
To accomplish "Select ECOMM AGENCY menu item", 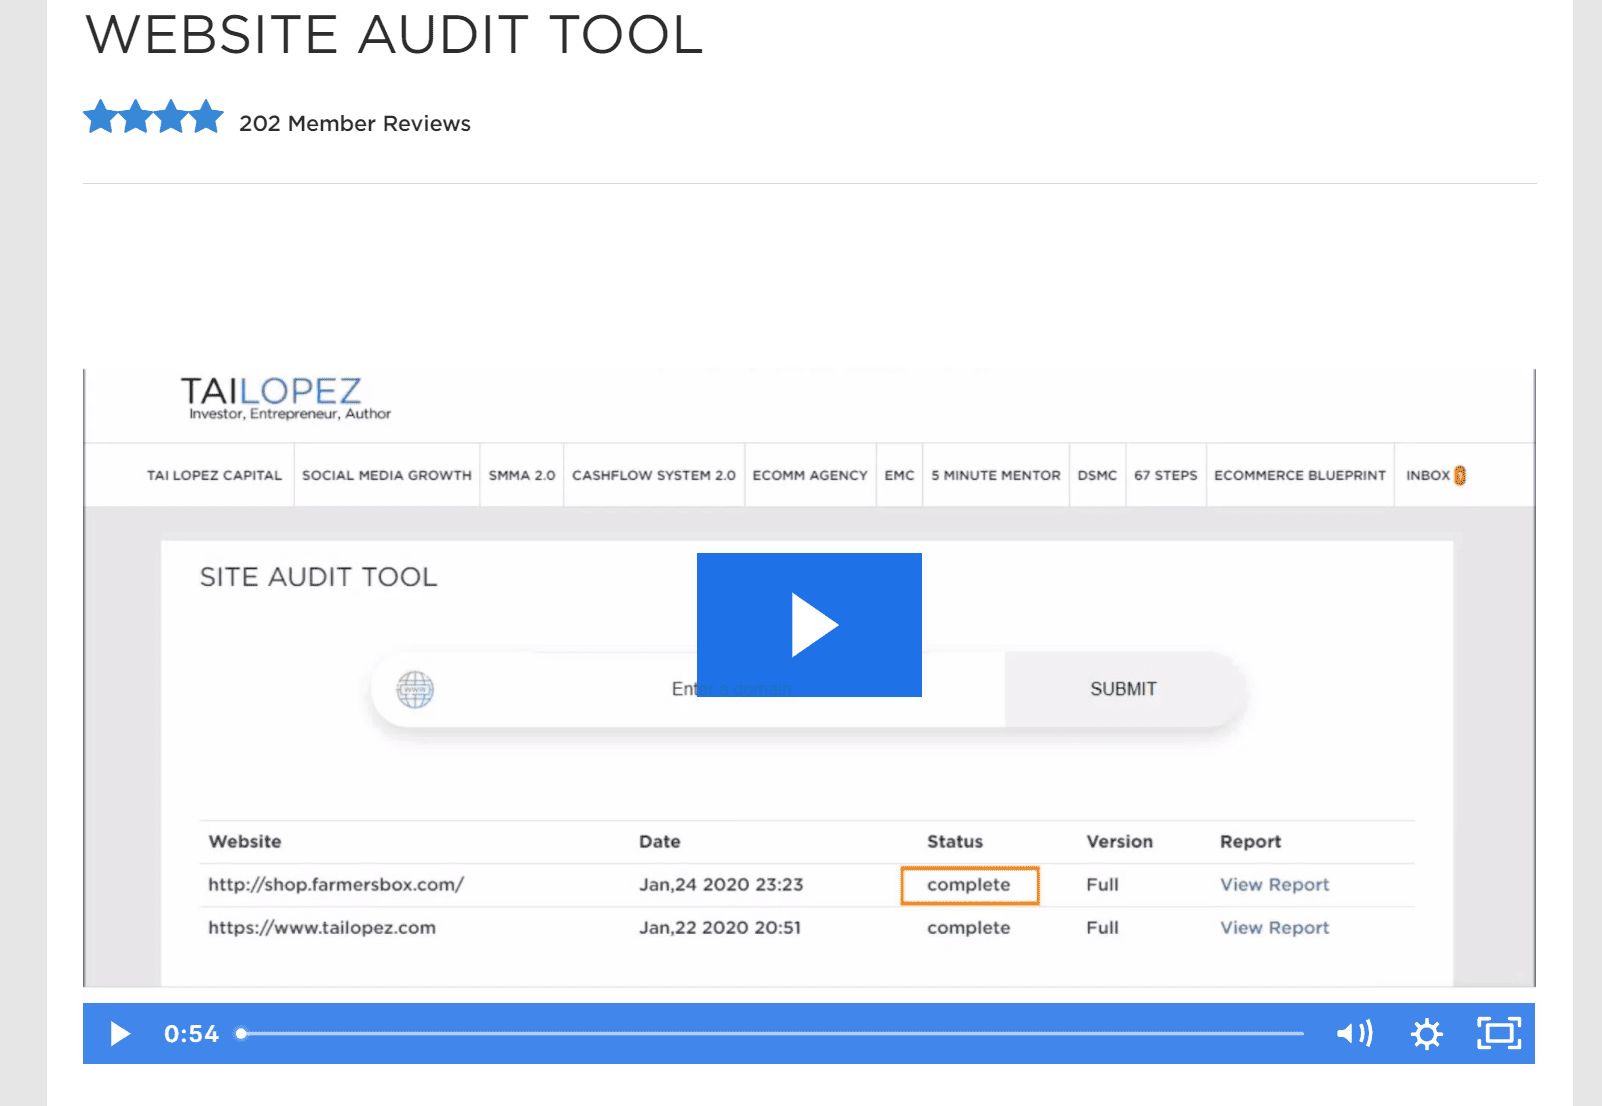I will pyautogui.click(x=810, y=475).
